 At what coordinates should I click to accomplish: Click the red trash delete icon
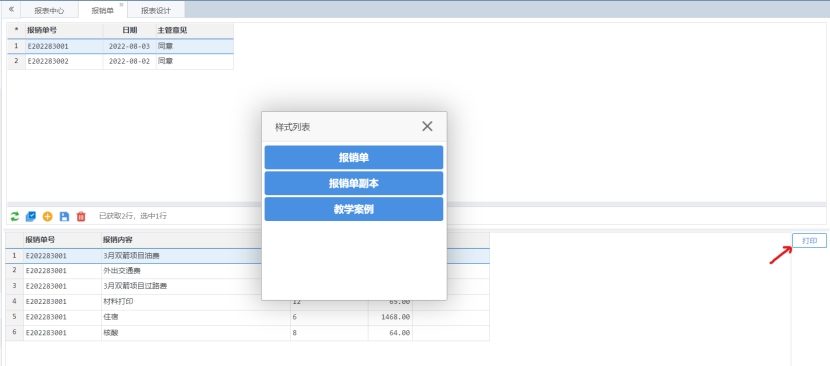click(81, 216)
